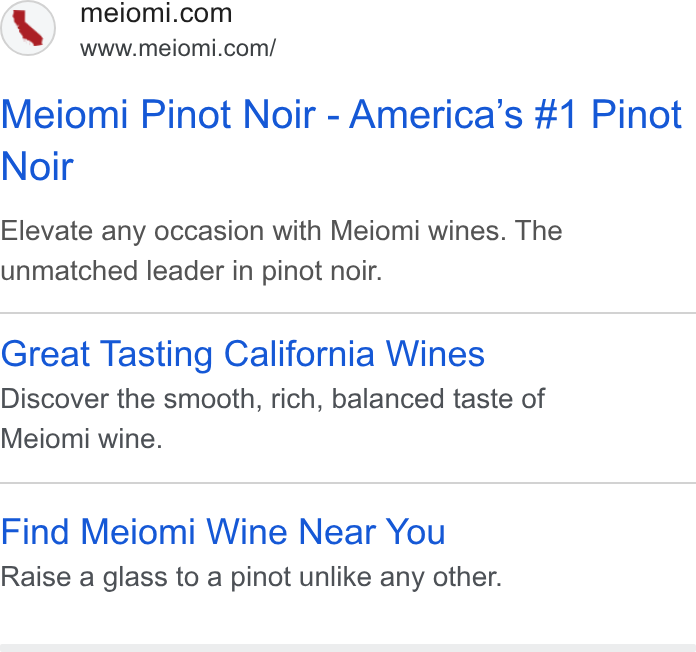Open the Meiomi Pinot Noir headline link
696x652 pixels.
[341, 140]
